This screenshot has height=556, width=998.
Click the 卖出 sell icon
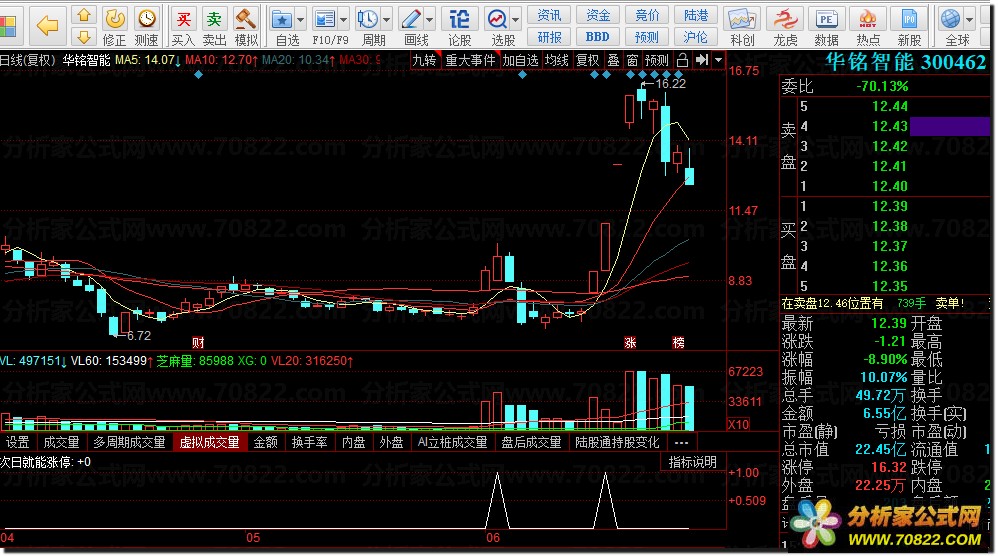point(214,27)
